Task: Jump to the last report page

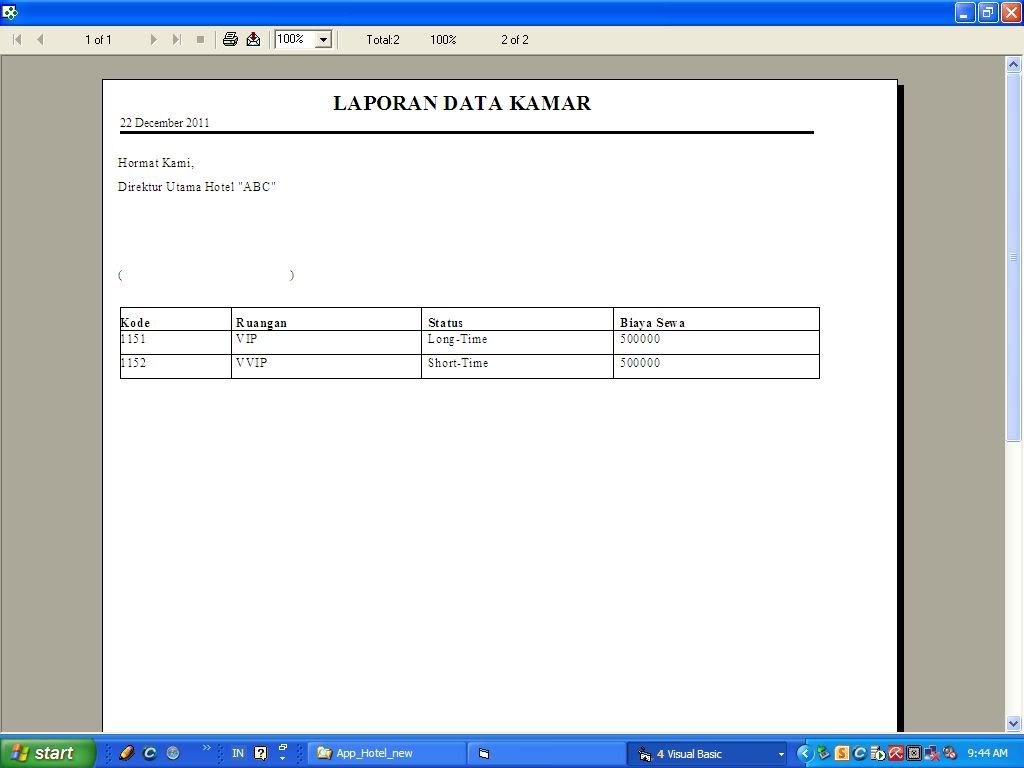Action: click(x=176, y=40)
